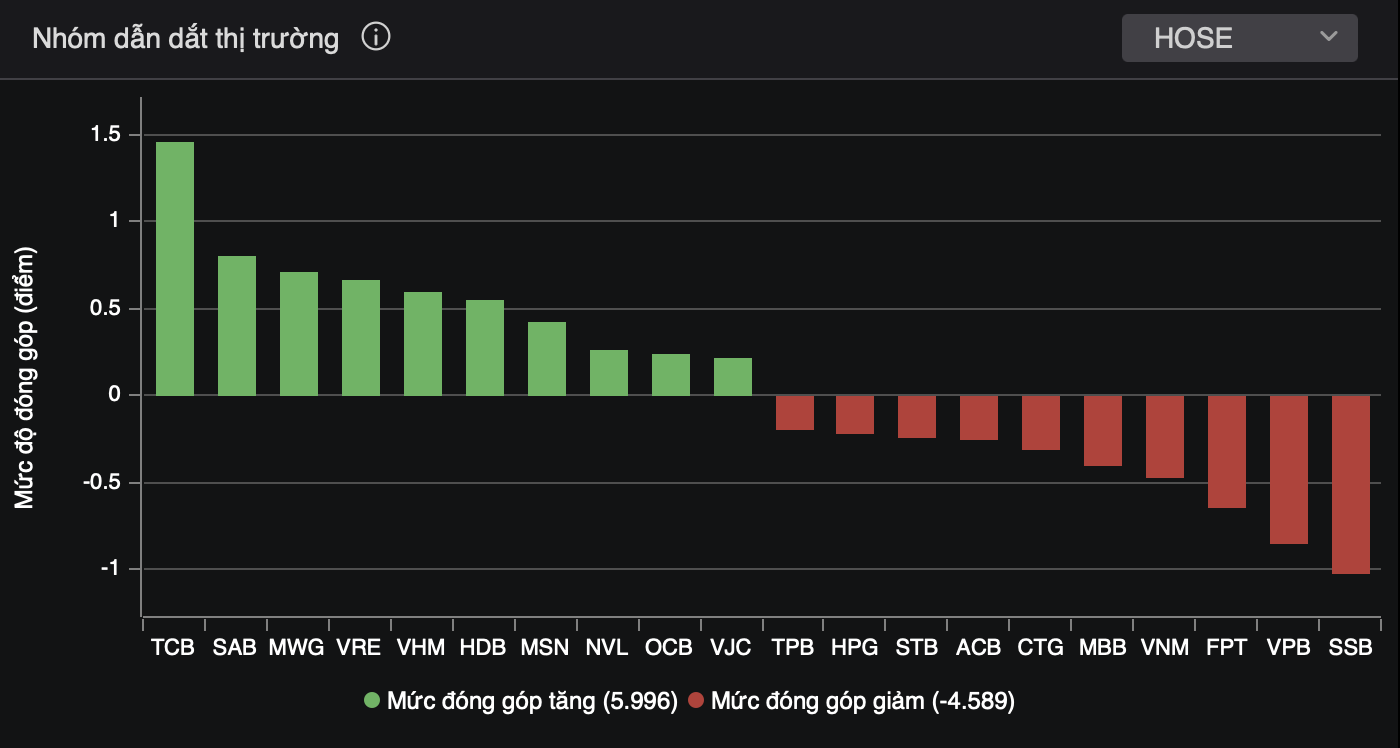
Task: Click the green MWG bar
Action: point(299,334)
